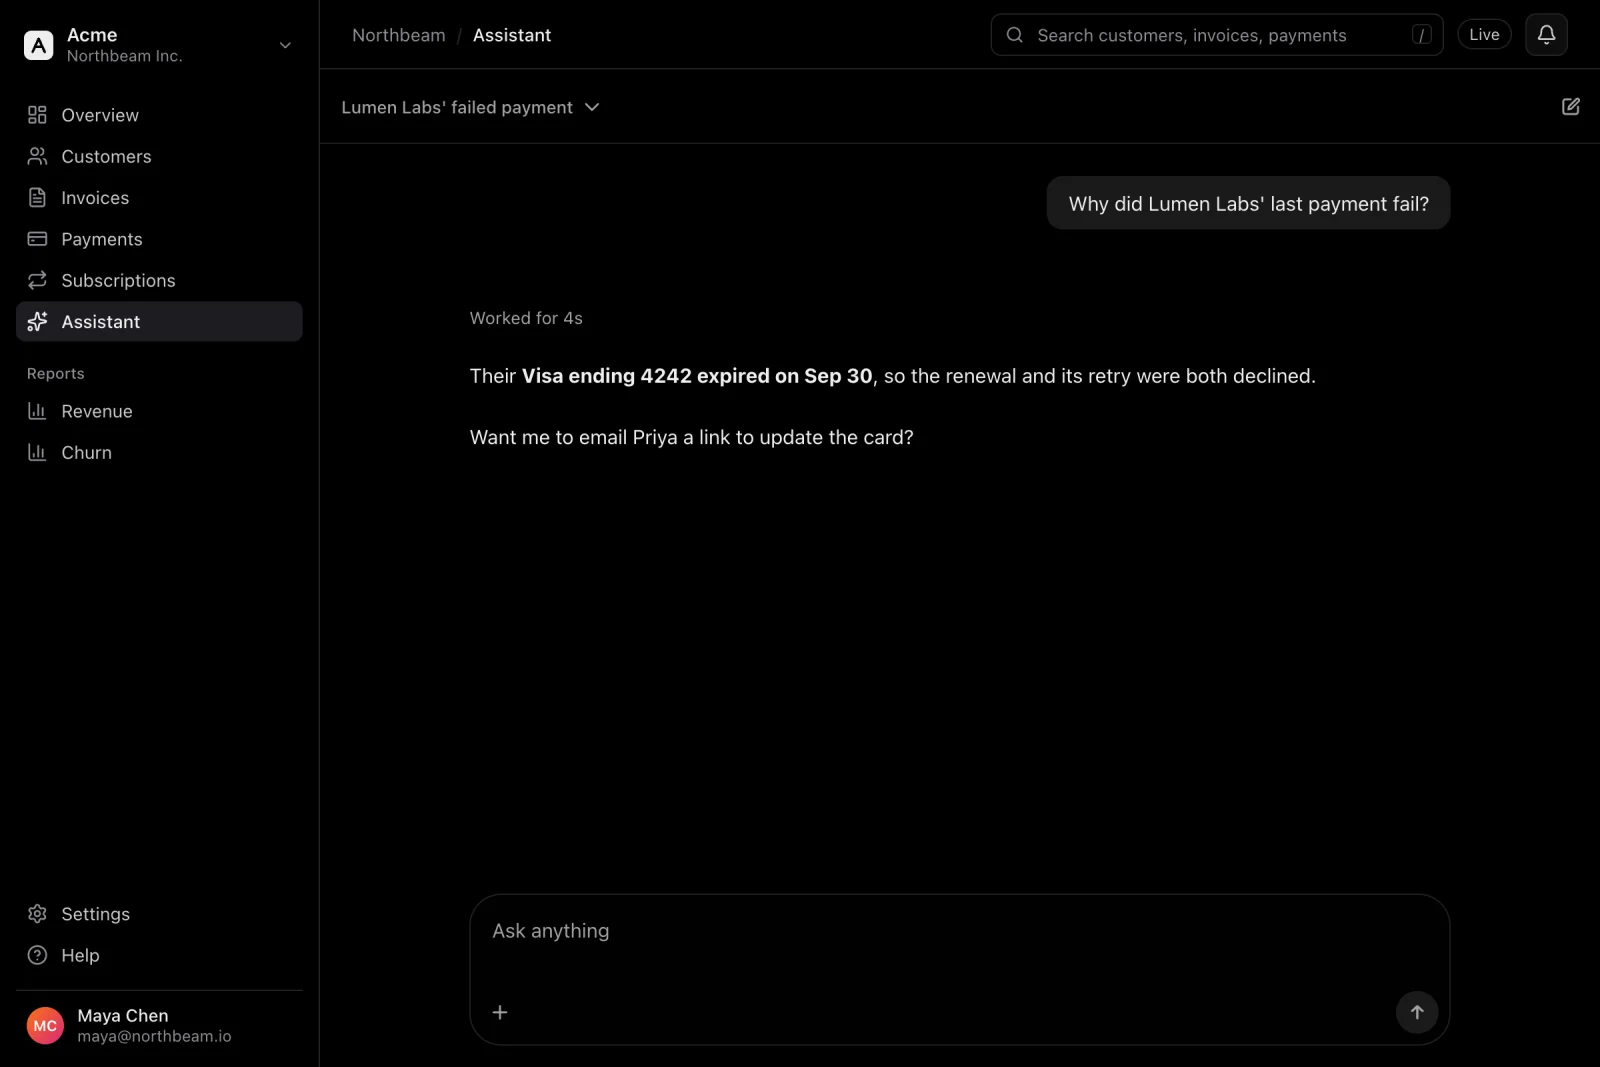
Task: Click the Assistant sparkle icon
Action: click(37, 321)
